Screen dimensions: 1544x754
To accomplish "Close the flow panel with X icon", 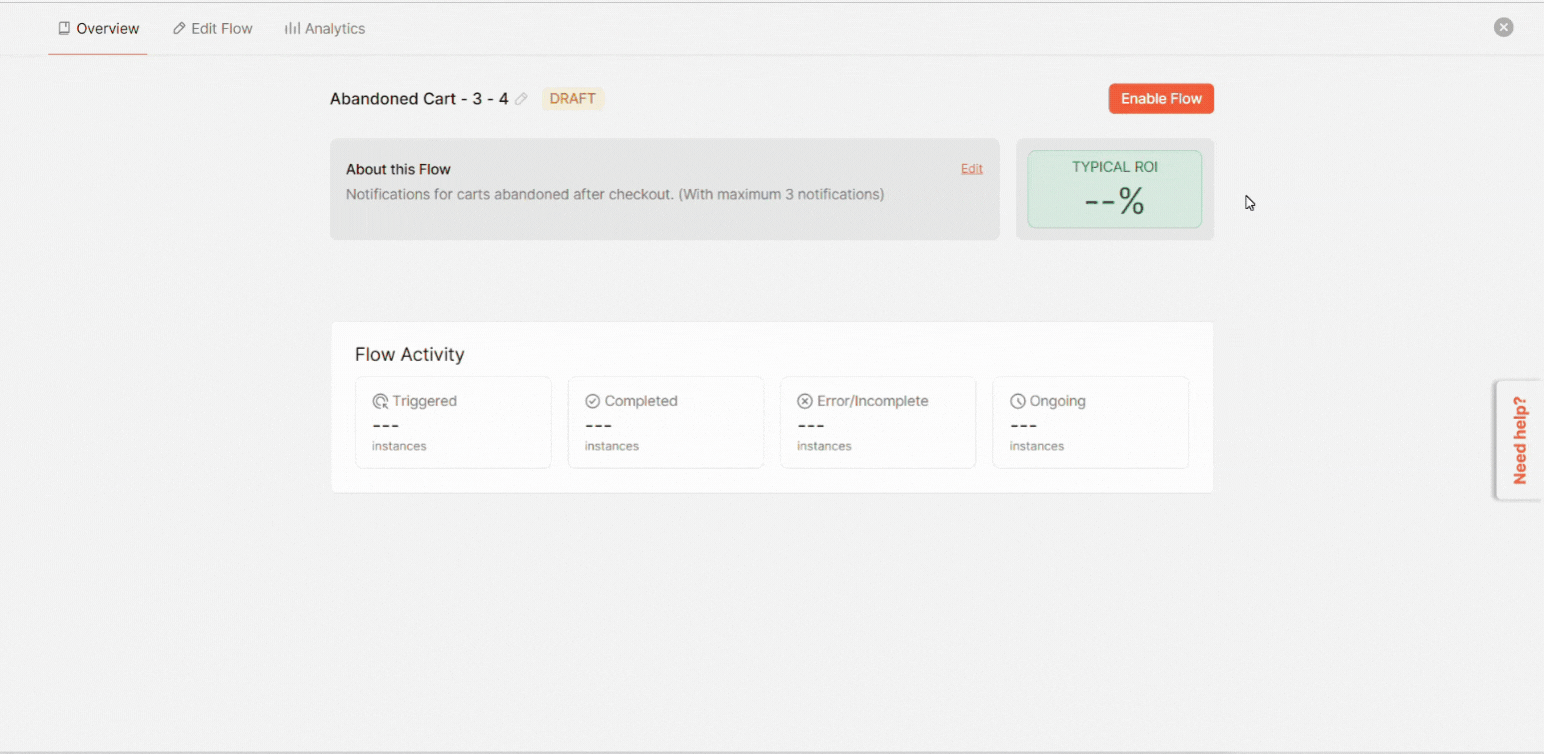I will click(x=1503, y=28).
